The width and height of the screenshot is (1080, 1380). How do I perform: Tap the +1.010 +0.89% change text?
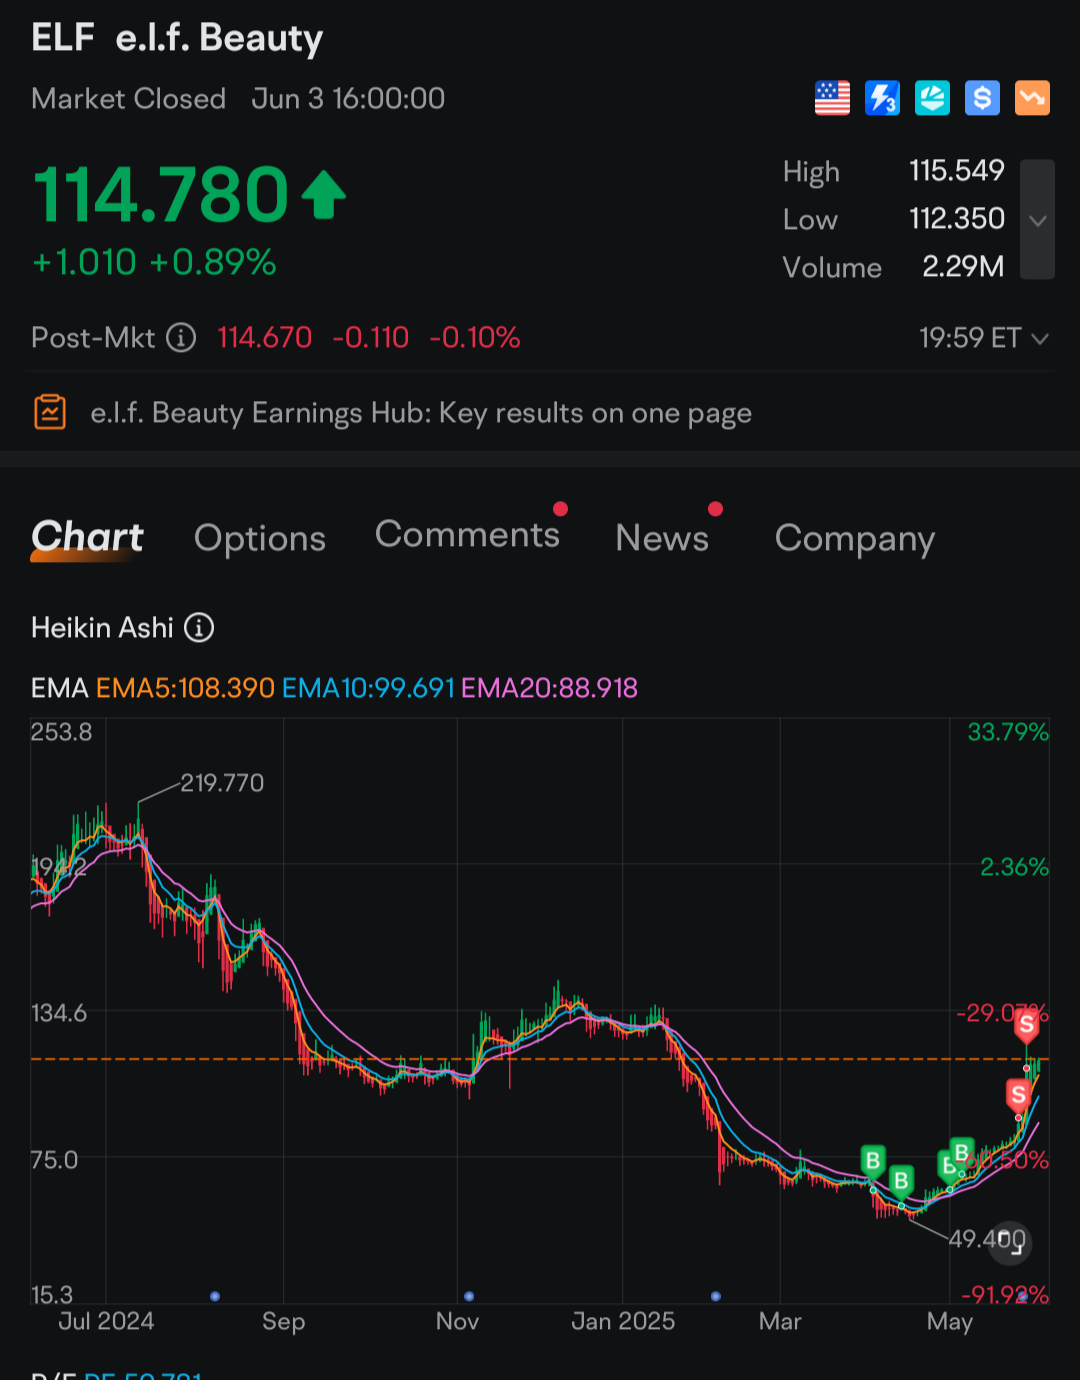154,262
